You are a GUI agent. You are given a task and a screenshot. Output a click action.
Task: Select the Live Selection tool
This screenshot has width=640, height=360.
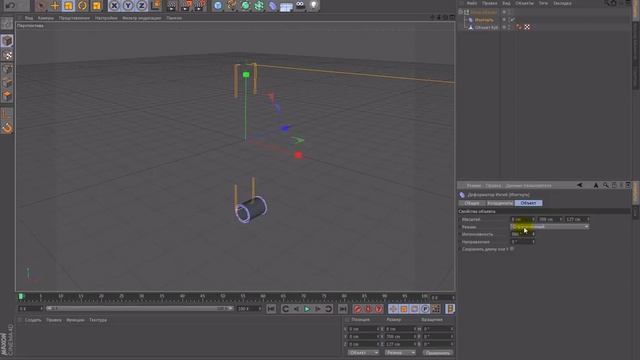pos(40,5)
